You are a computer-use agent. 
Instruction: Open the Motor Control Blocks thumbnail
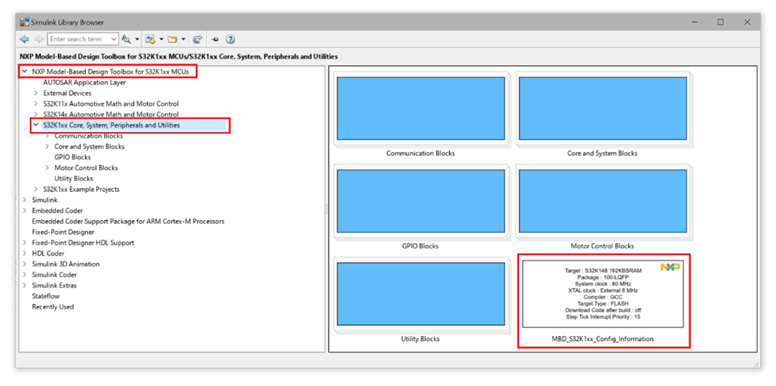coord(603,201)
